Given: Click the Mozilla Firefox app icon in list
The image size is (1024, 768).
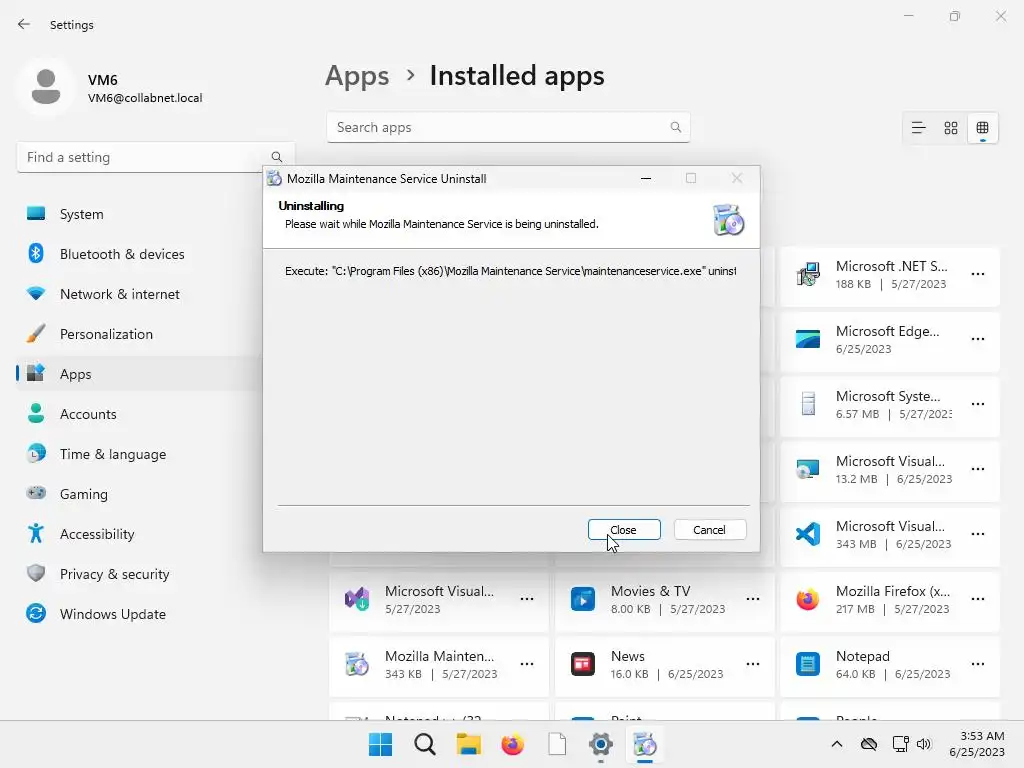Looking at the screenshot, I should coord(808,599).
